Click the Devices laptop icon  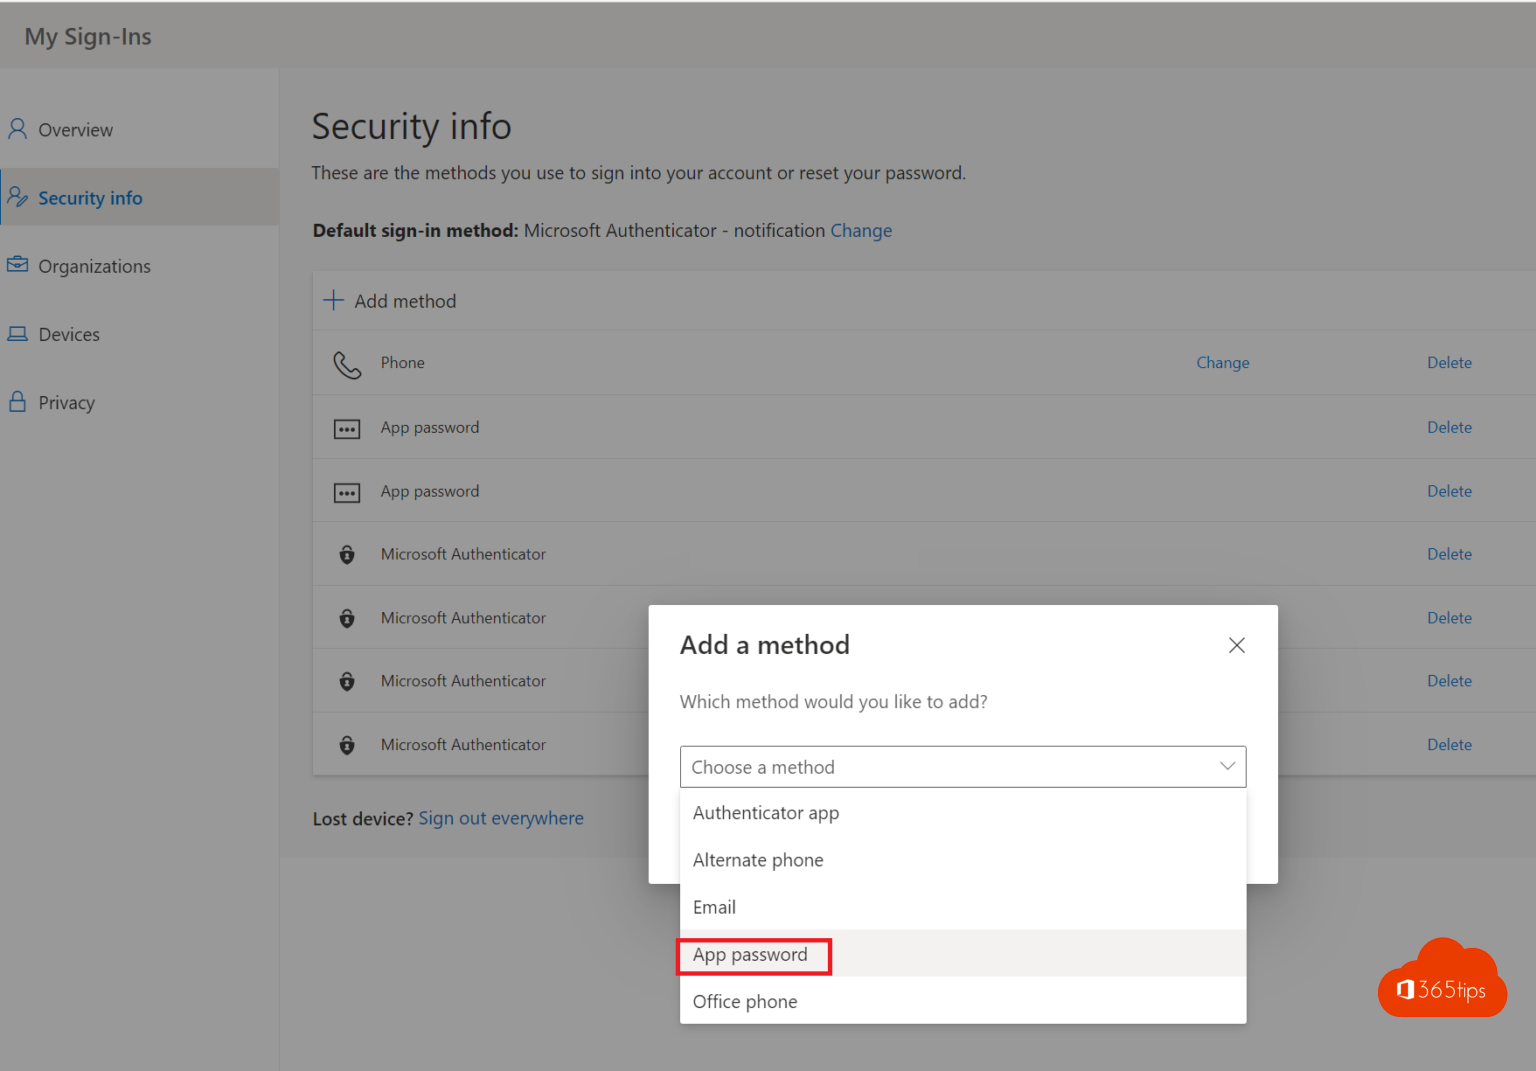click(17, 333)
